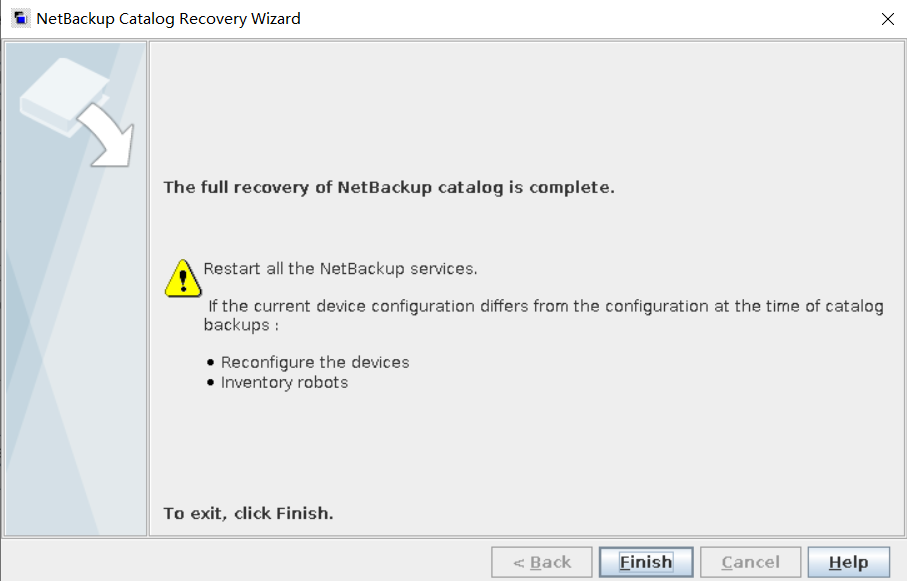Click bullet dot before Reconfigure the devices
This screenshot has width=907, height=581.
pos(210,363)
